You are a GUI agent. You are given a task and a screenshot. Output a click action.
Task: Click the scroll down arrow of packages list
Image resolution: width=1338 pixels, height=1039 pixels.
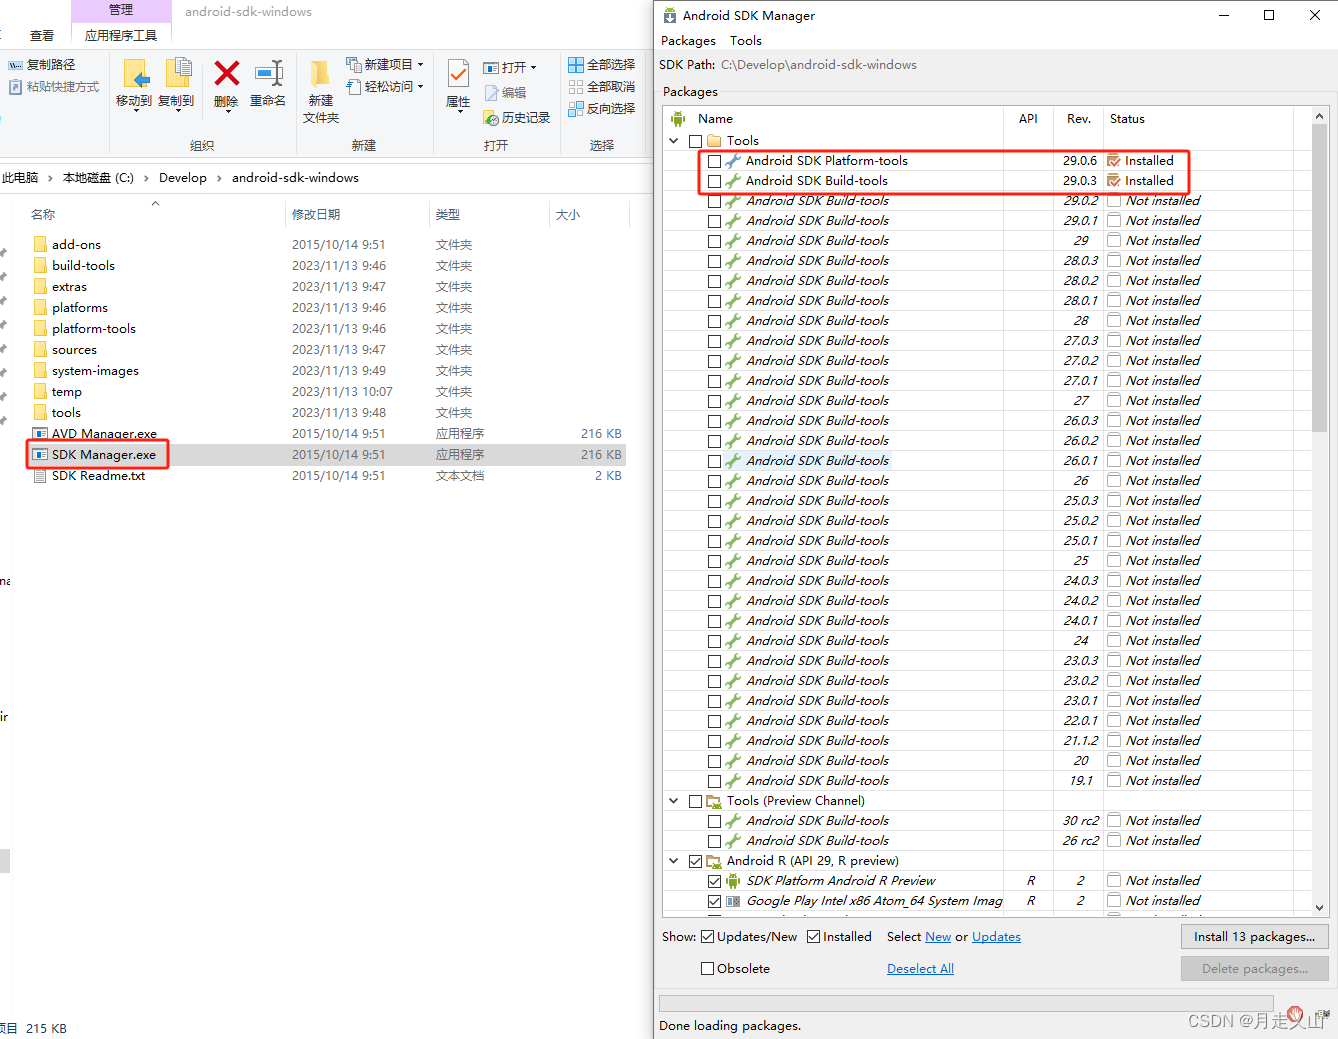1319,907
